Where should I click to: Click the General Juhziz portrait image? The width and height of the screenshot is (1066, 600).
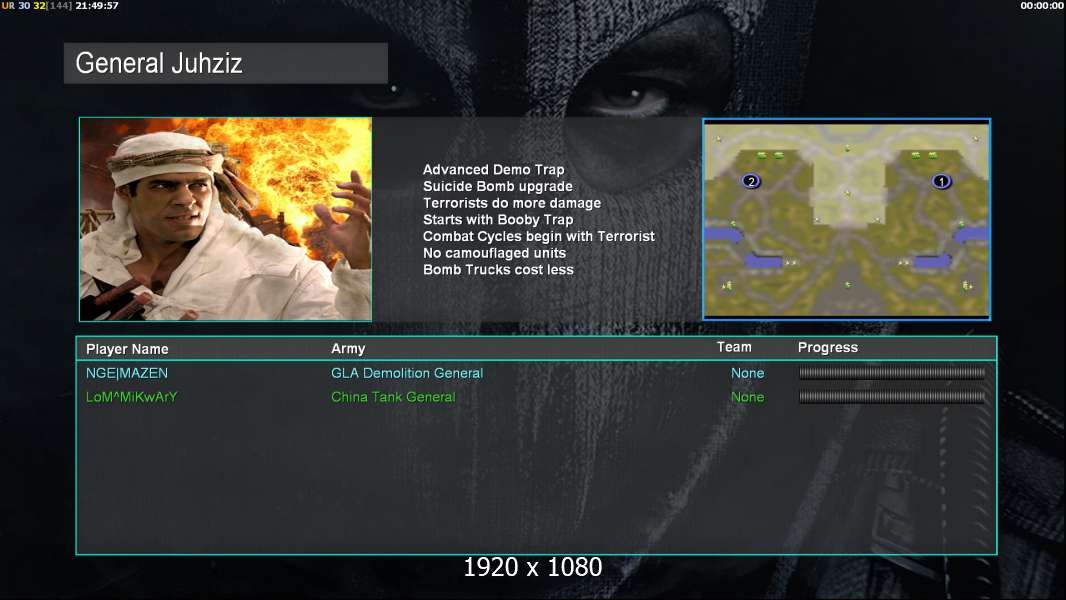tap(226, 219)
